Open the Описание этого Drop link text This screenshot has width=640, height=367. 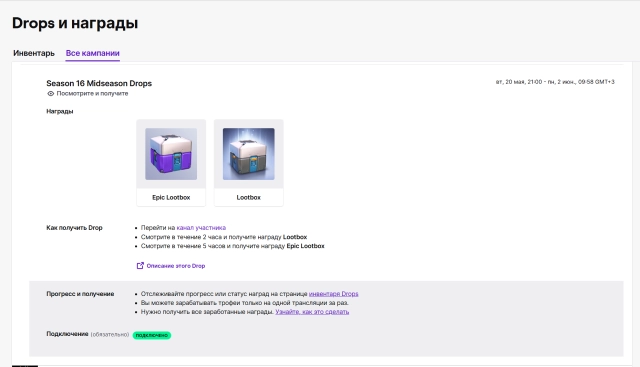176,266
